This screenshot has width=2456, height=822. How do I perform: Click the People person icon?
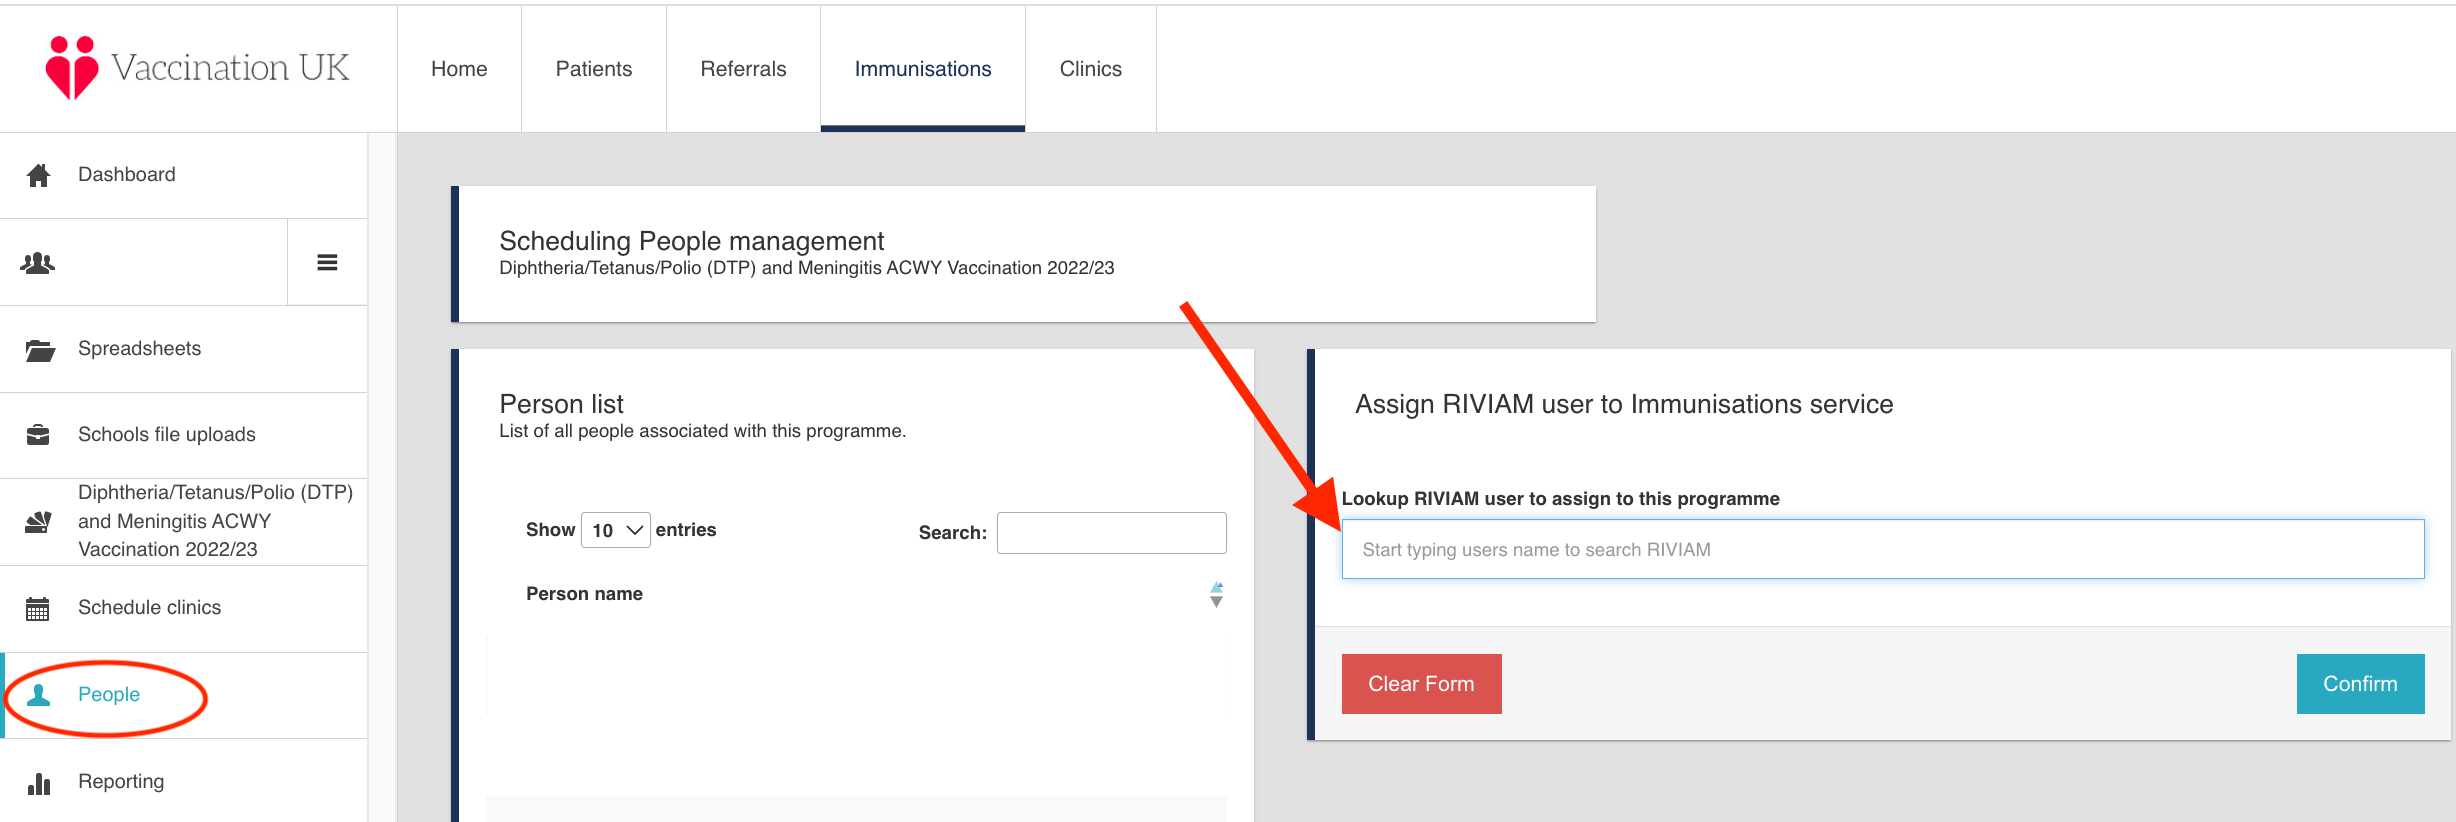(x=39, y=695)
